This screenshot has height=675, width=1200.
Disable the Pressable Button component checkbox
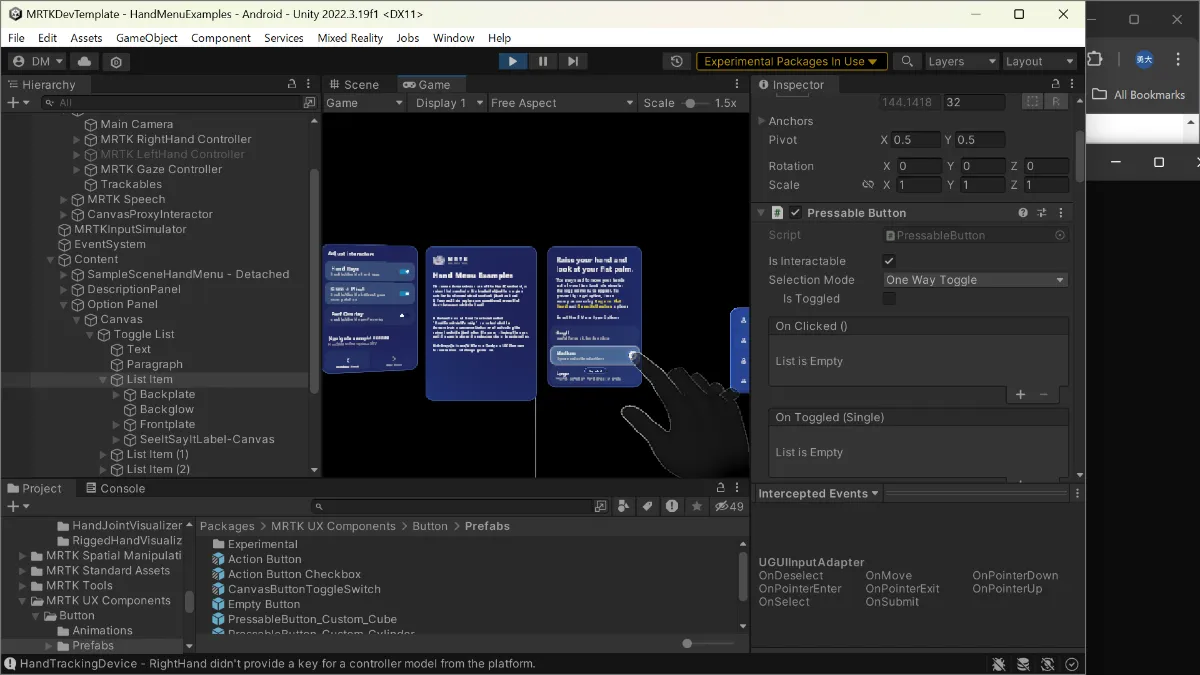795,213
